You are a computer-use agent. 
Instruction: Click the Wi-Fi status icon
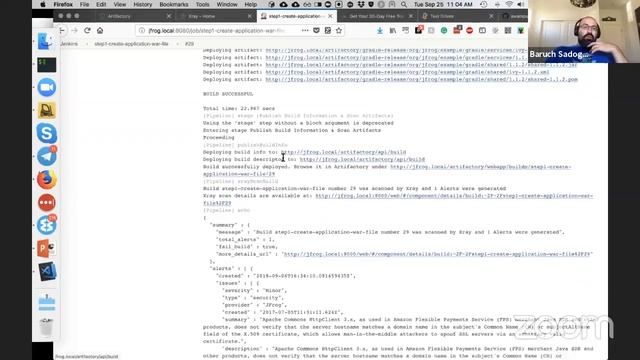(509, 4)
